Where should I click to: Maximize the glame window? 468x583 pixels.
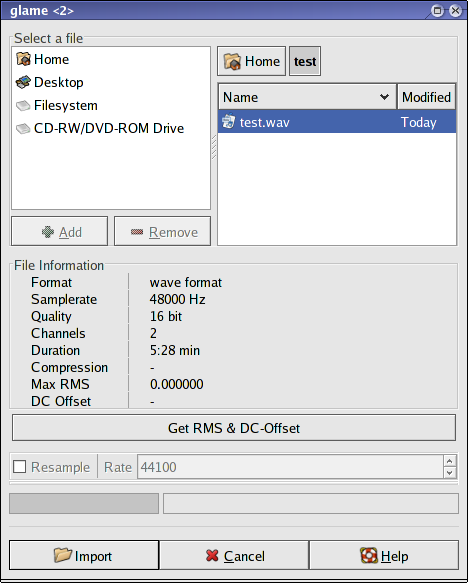tap(438, 10)
